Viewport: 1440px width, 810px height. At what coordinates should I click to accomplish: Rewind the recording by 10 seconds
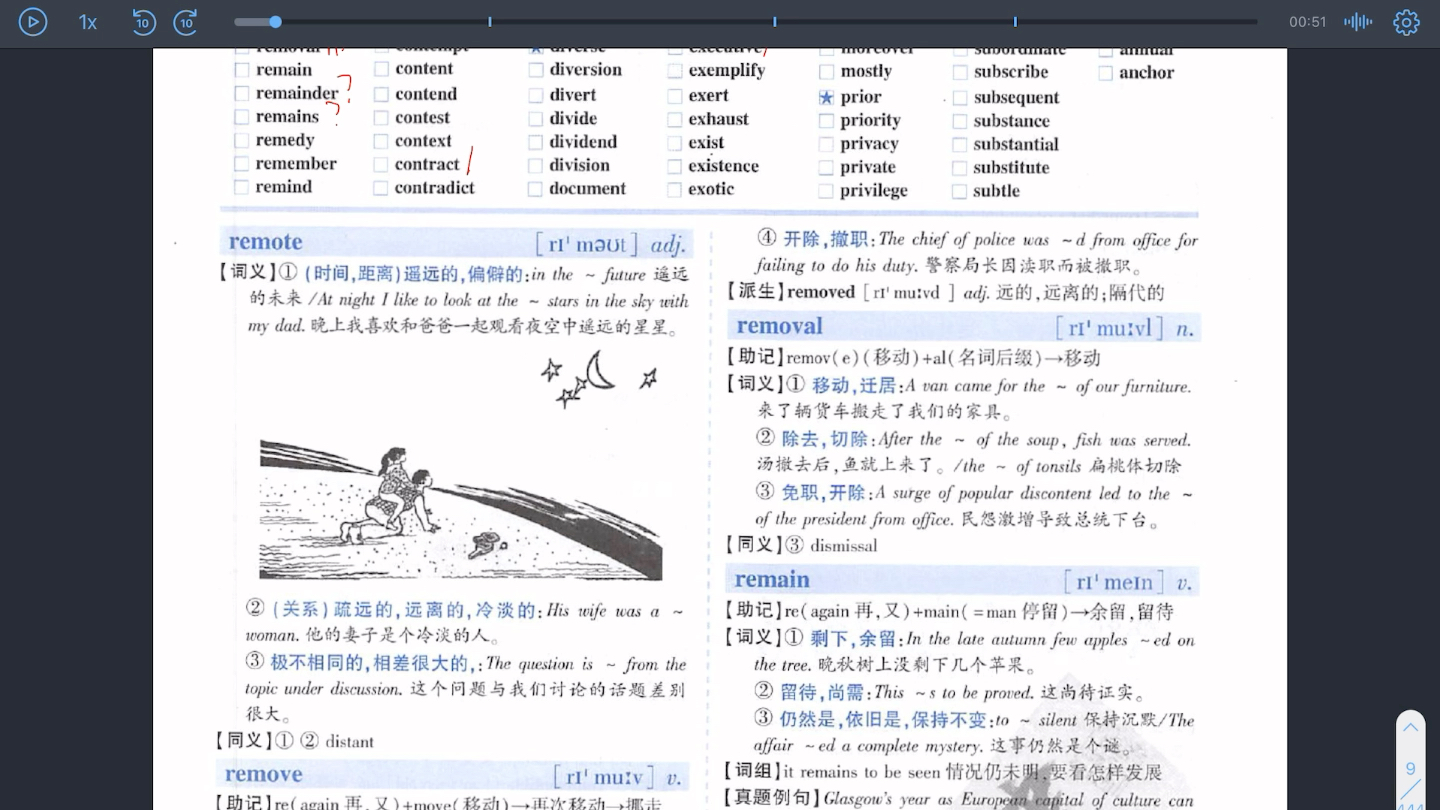point(144,22)
